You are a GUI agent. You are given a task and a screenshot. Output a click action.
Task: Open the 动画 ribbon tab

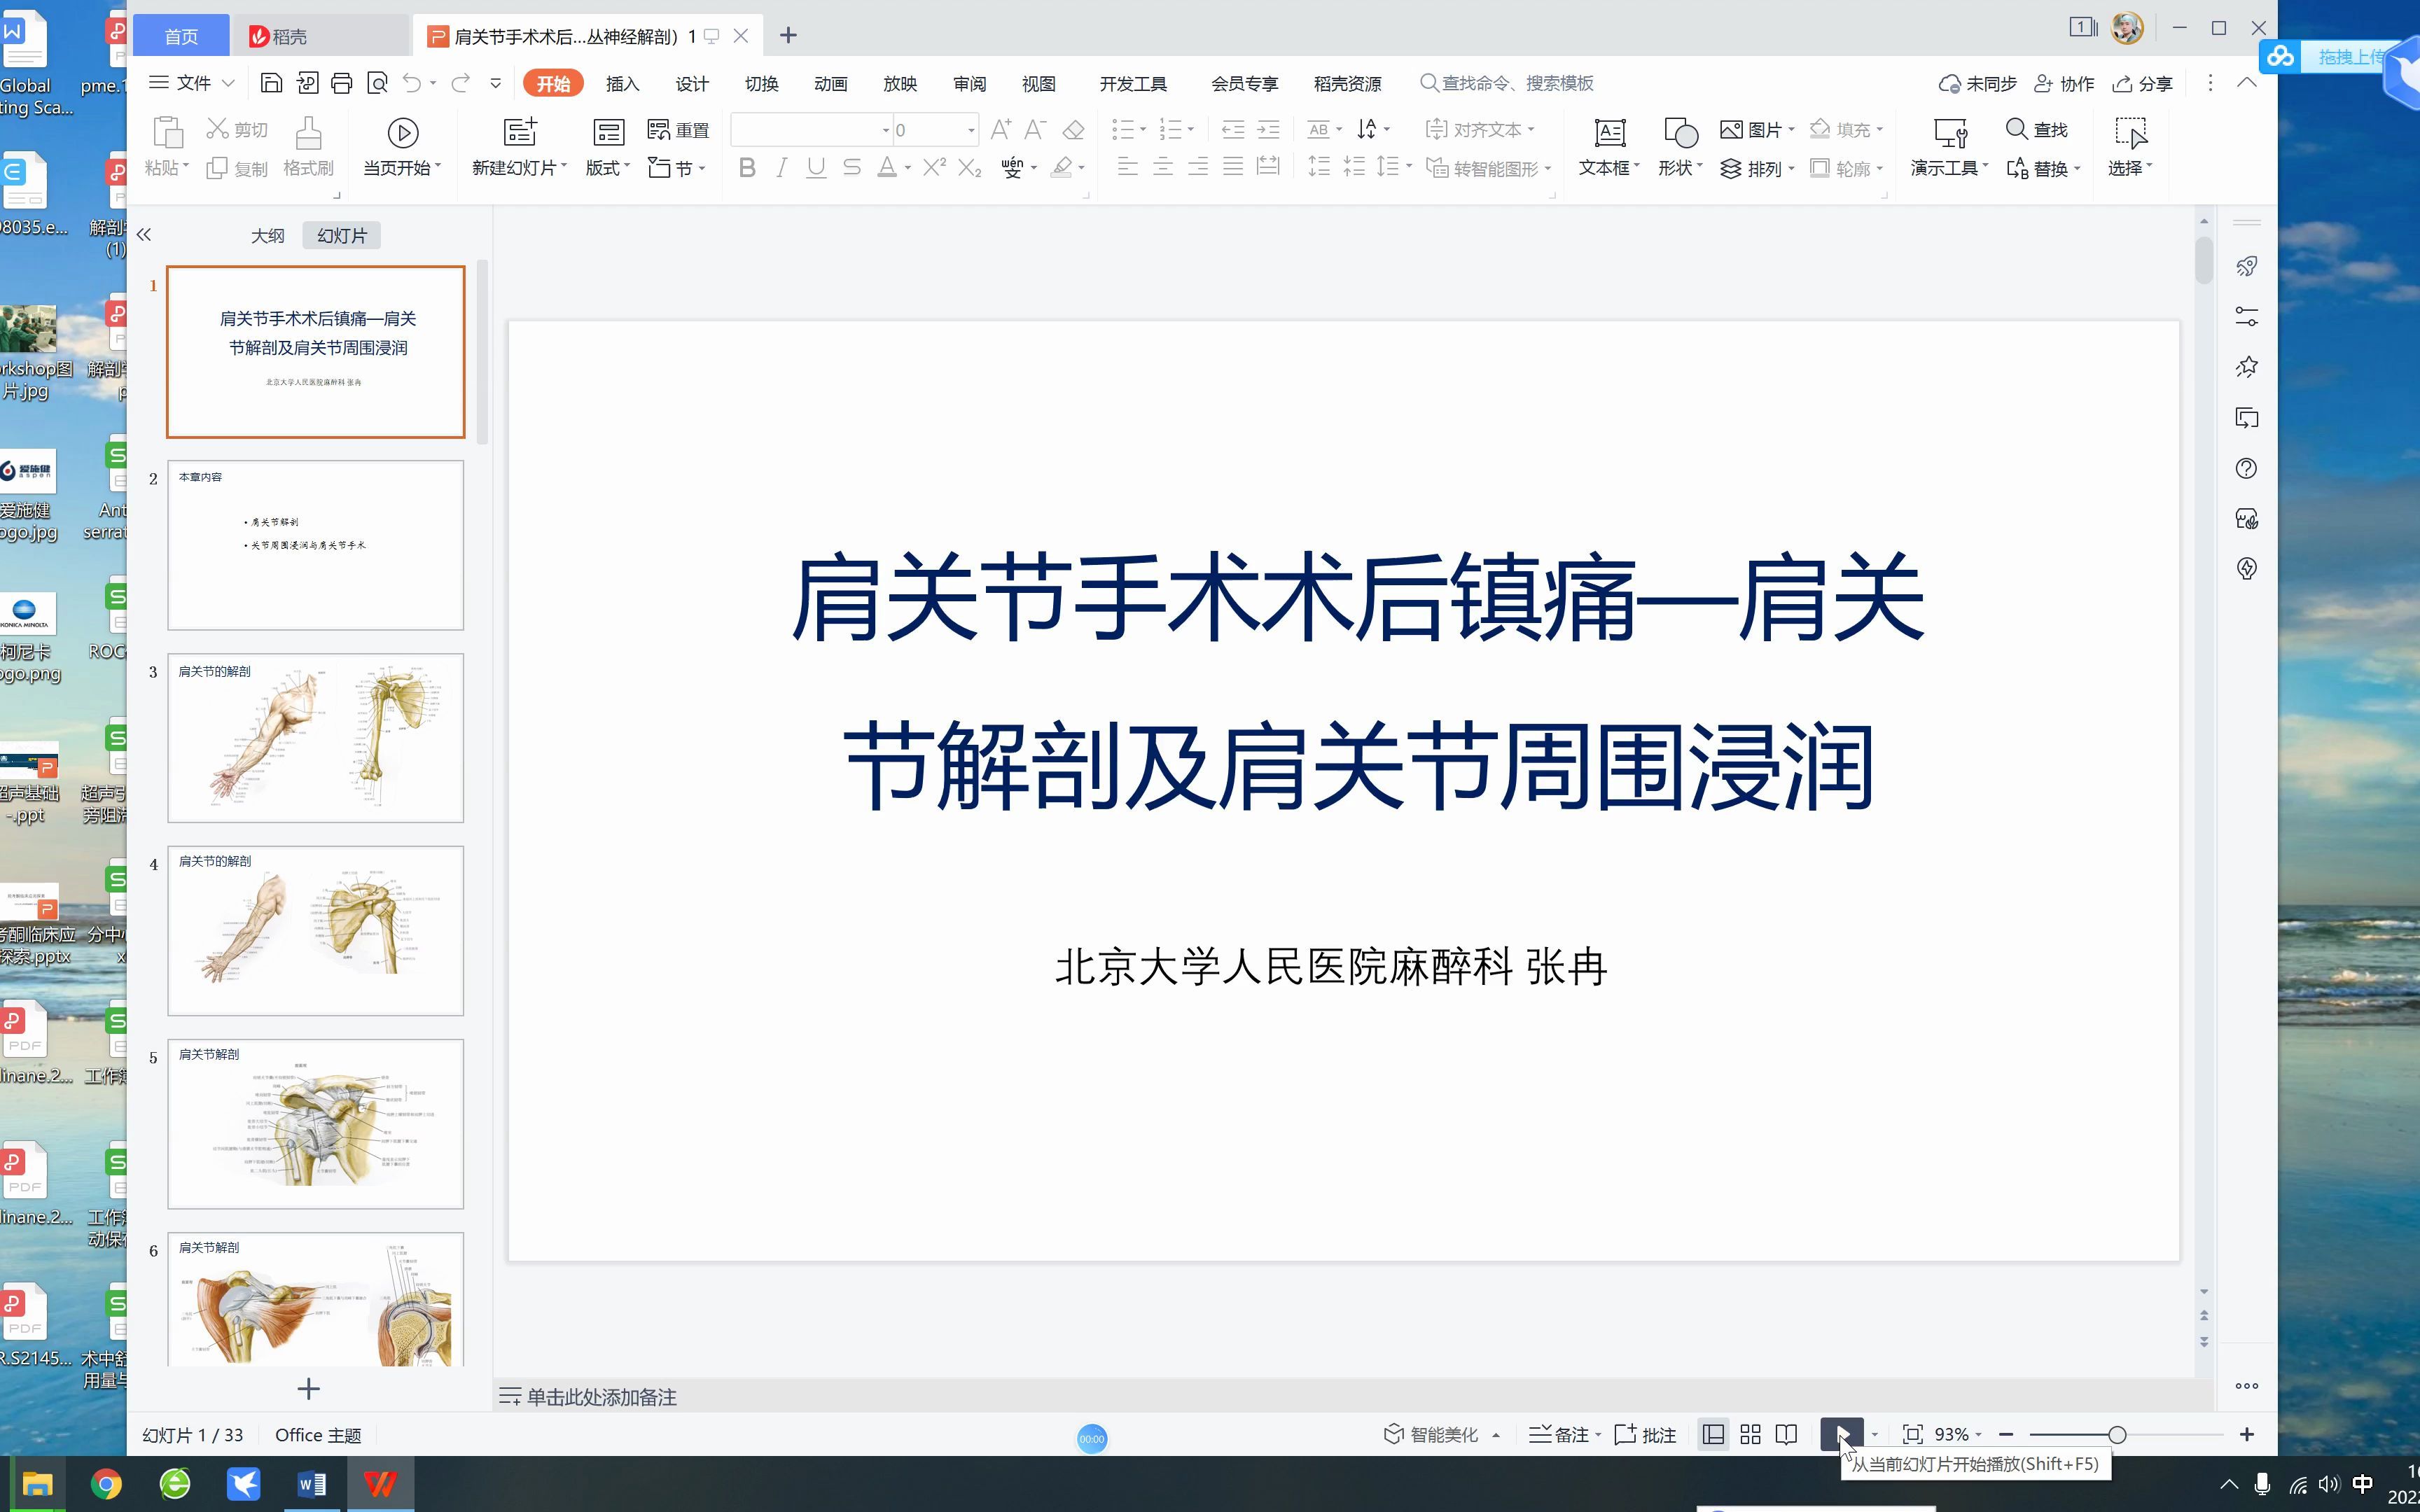pyautogui.click(x=831, y=83)
